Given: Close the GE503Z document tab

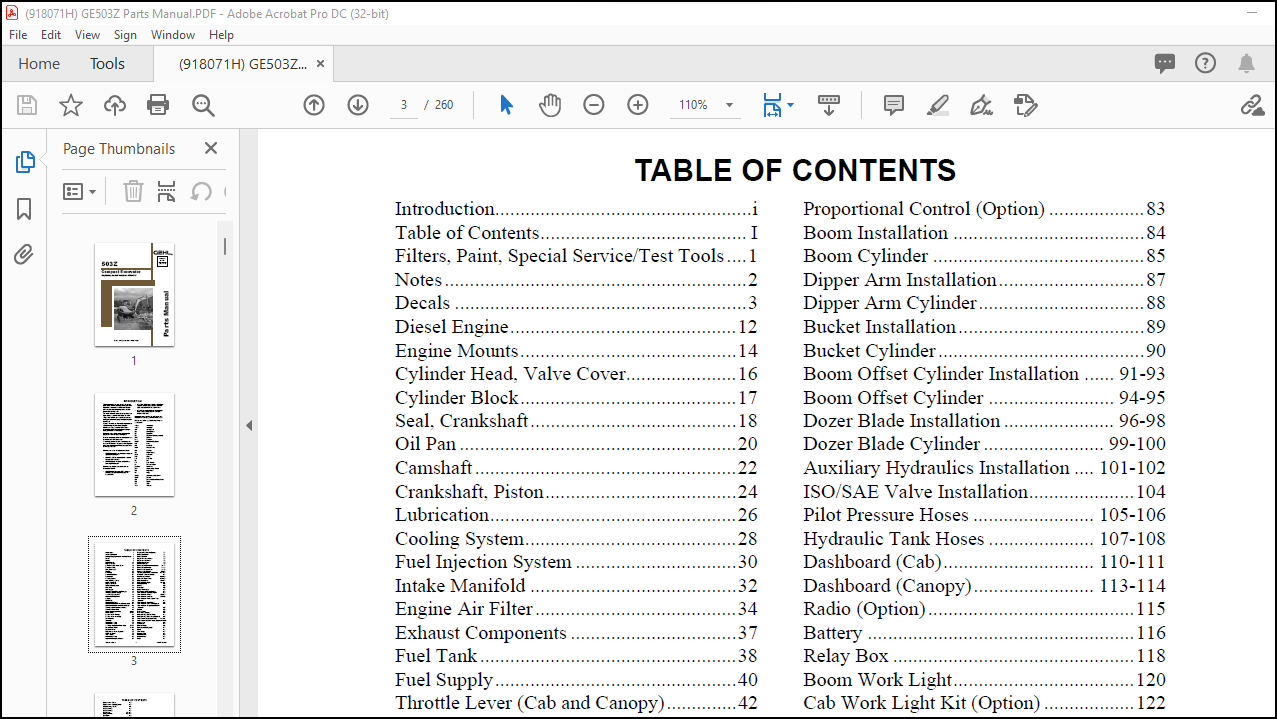Looking at the screenshot, I should coord(321,64).
